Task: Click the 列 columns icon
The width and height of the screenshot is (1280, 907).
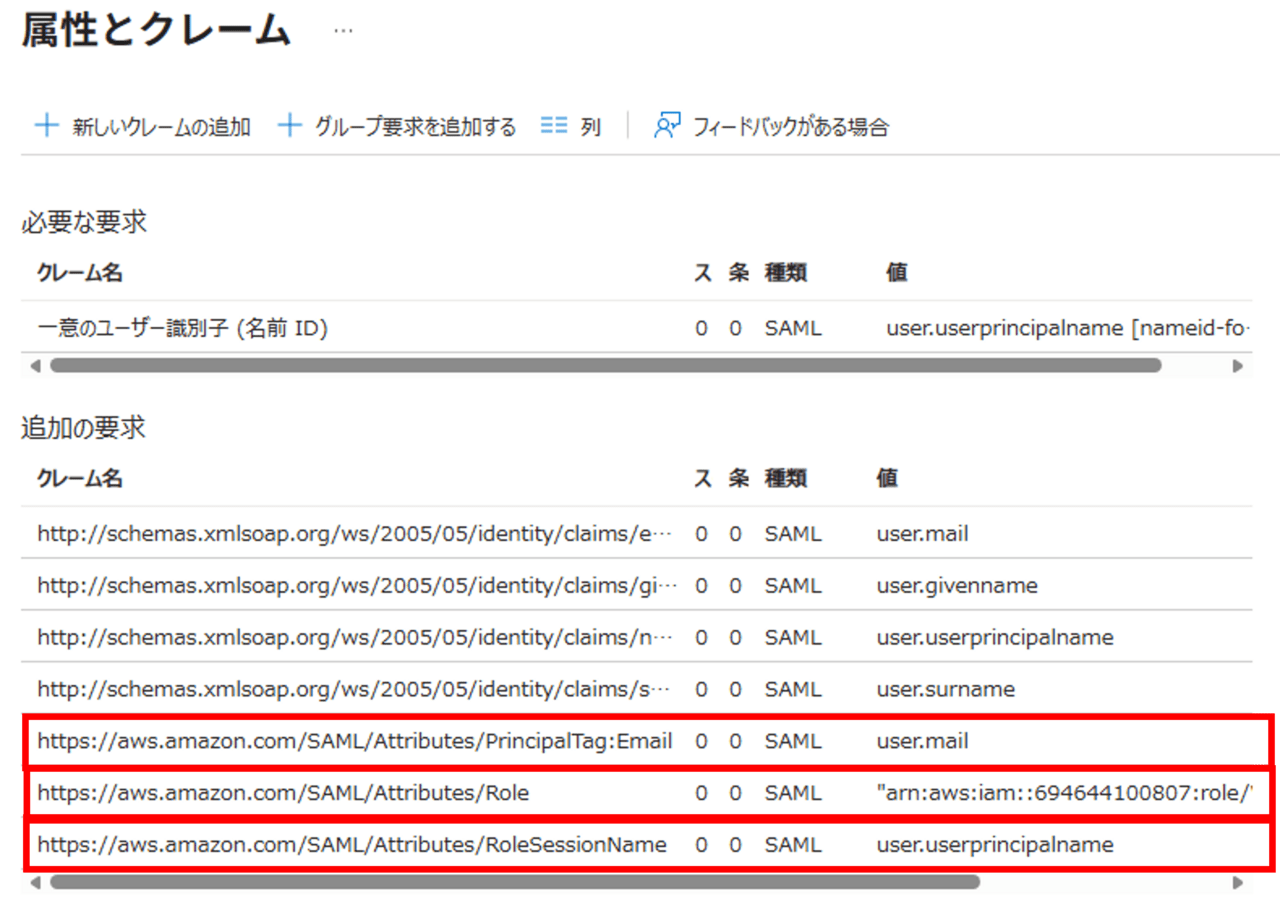Action: (x=553, y=126)
